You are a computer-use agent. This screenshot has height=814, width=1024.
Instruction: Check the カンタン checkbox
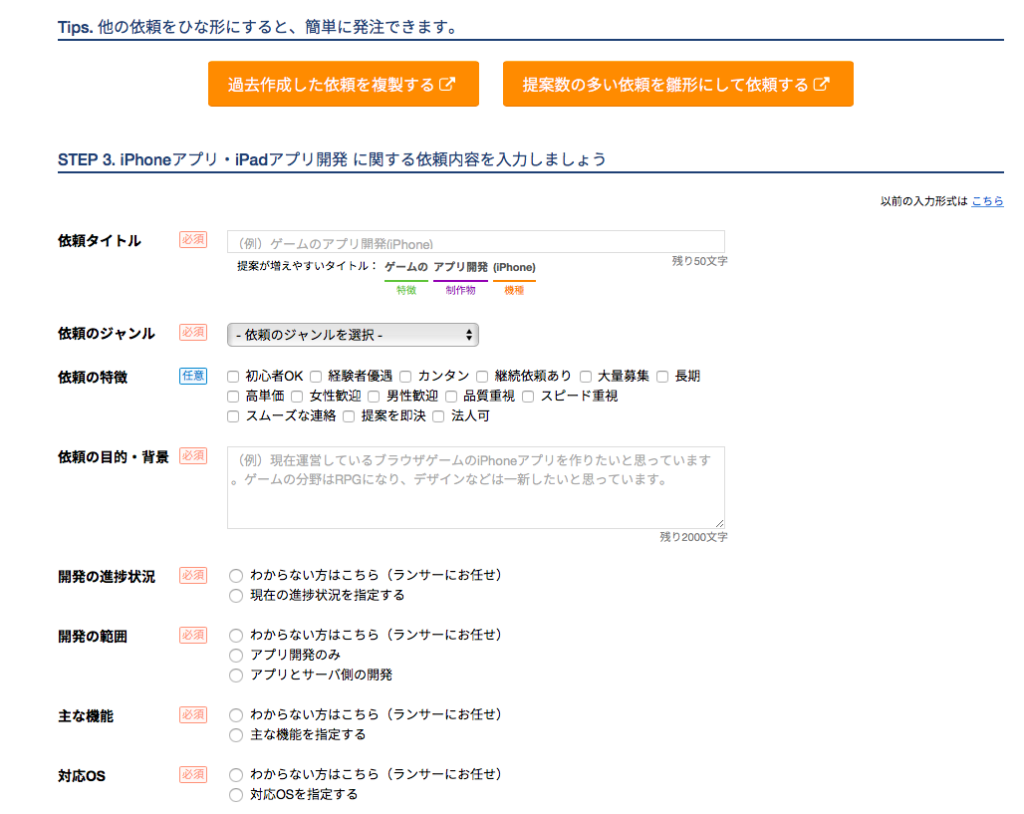pos(406,376)
